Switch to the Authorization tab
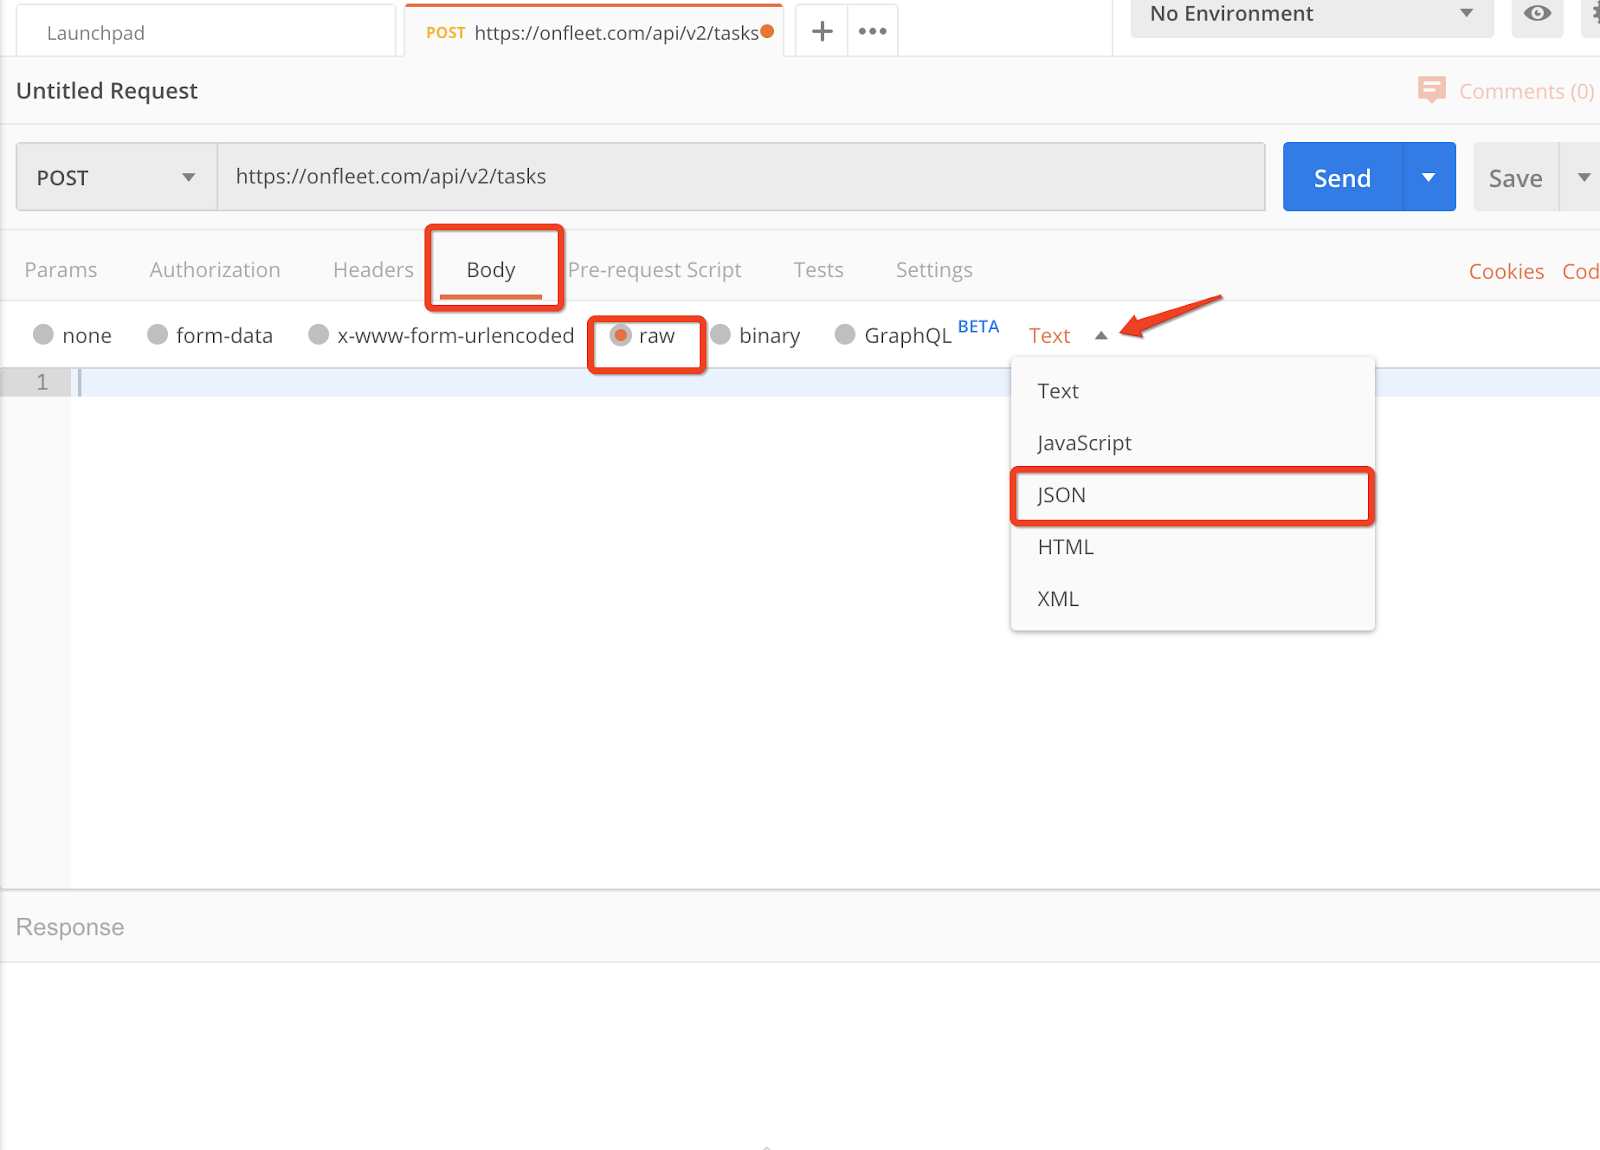Screen dimensions: 1600x1150 215,270
